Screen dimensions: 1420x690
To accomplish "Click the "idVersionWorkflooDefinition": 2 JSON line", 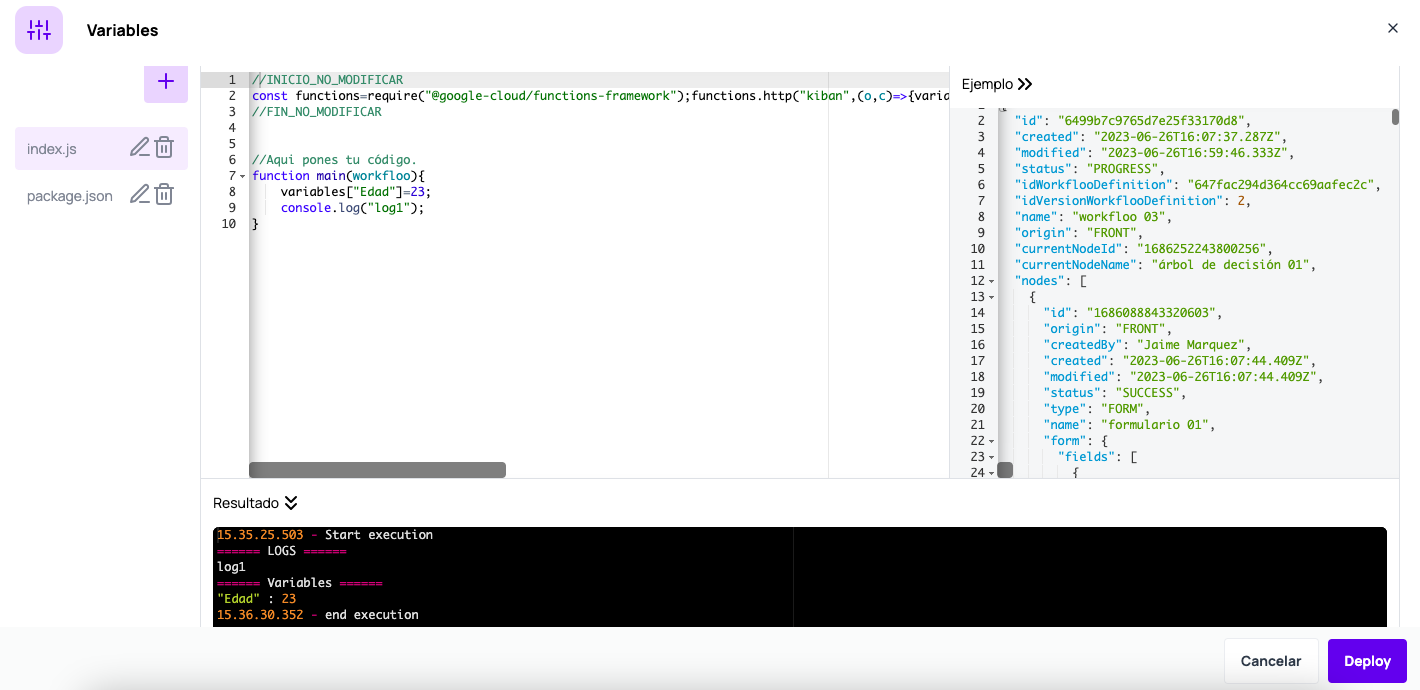I will (x=1133, y=201).
